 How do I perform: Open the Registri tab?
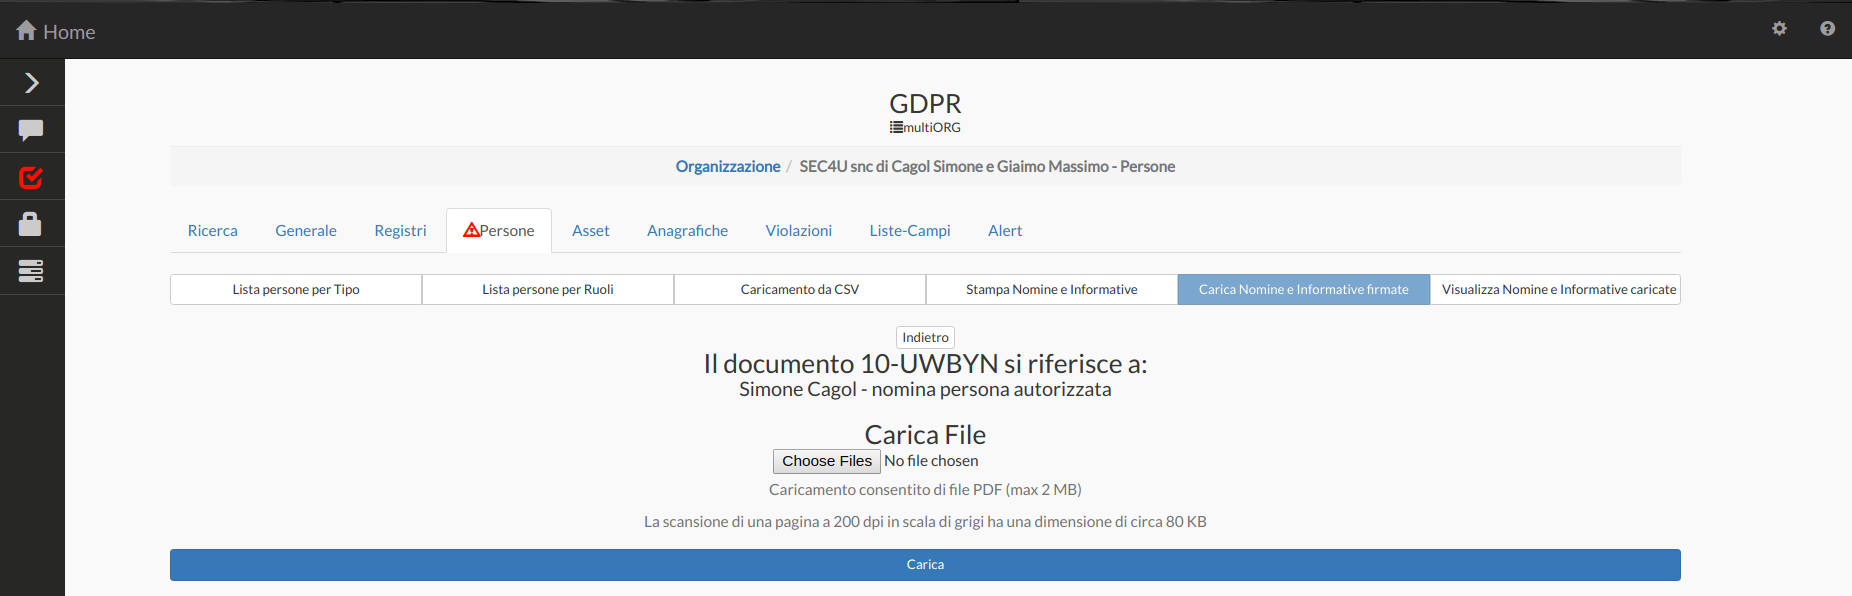coord(400,230)
